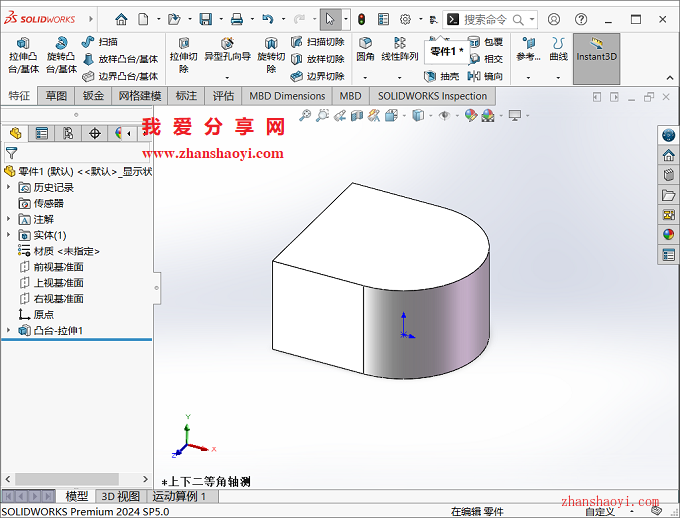Open the ConfigurationManager tab icon

[x=68, y=133]
